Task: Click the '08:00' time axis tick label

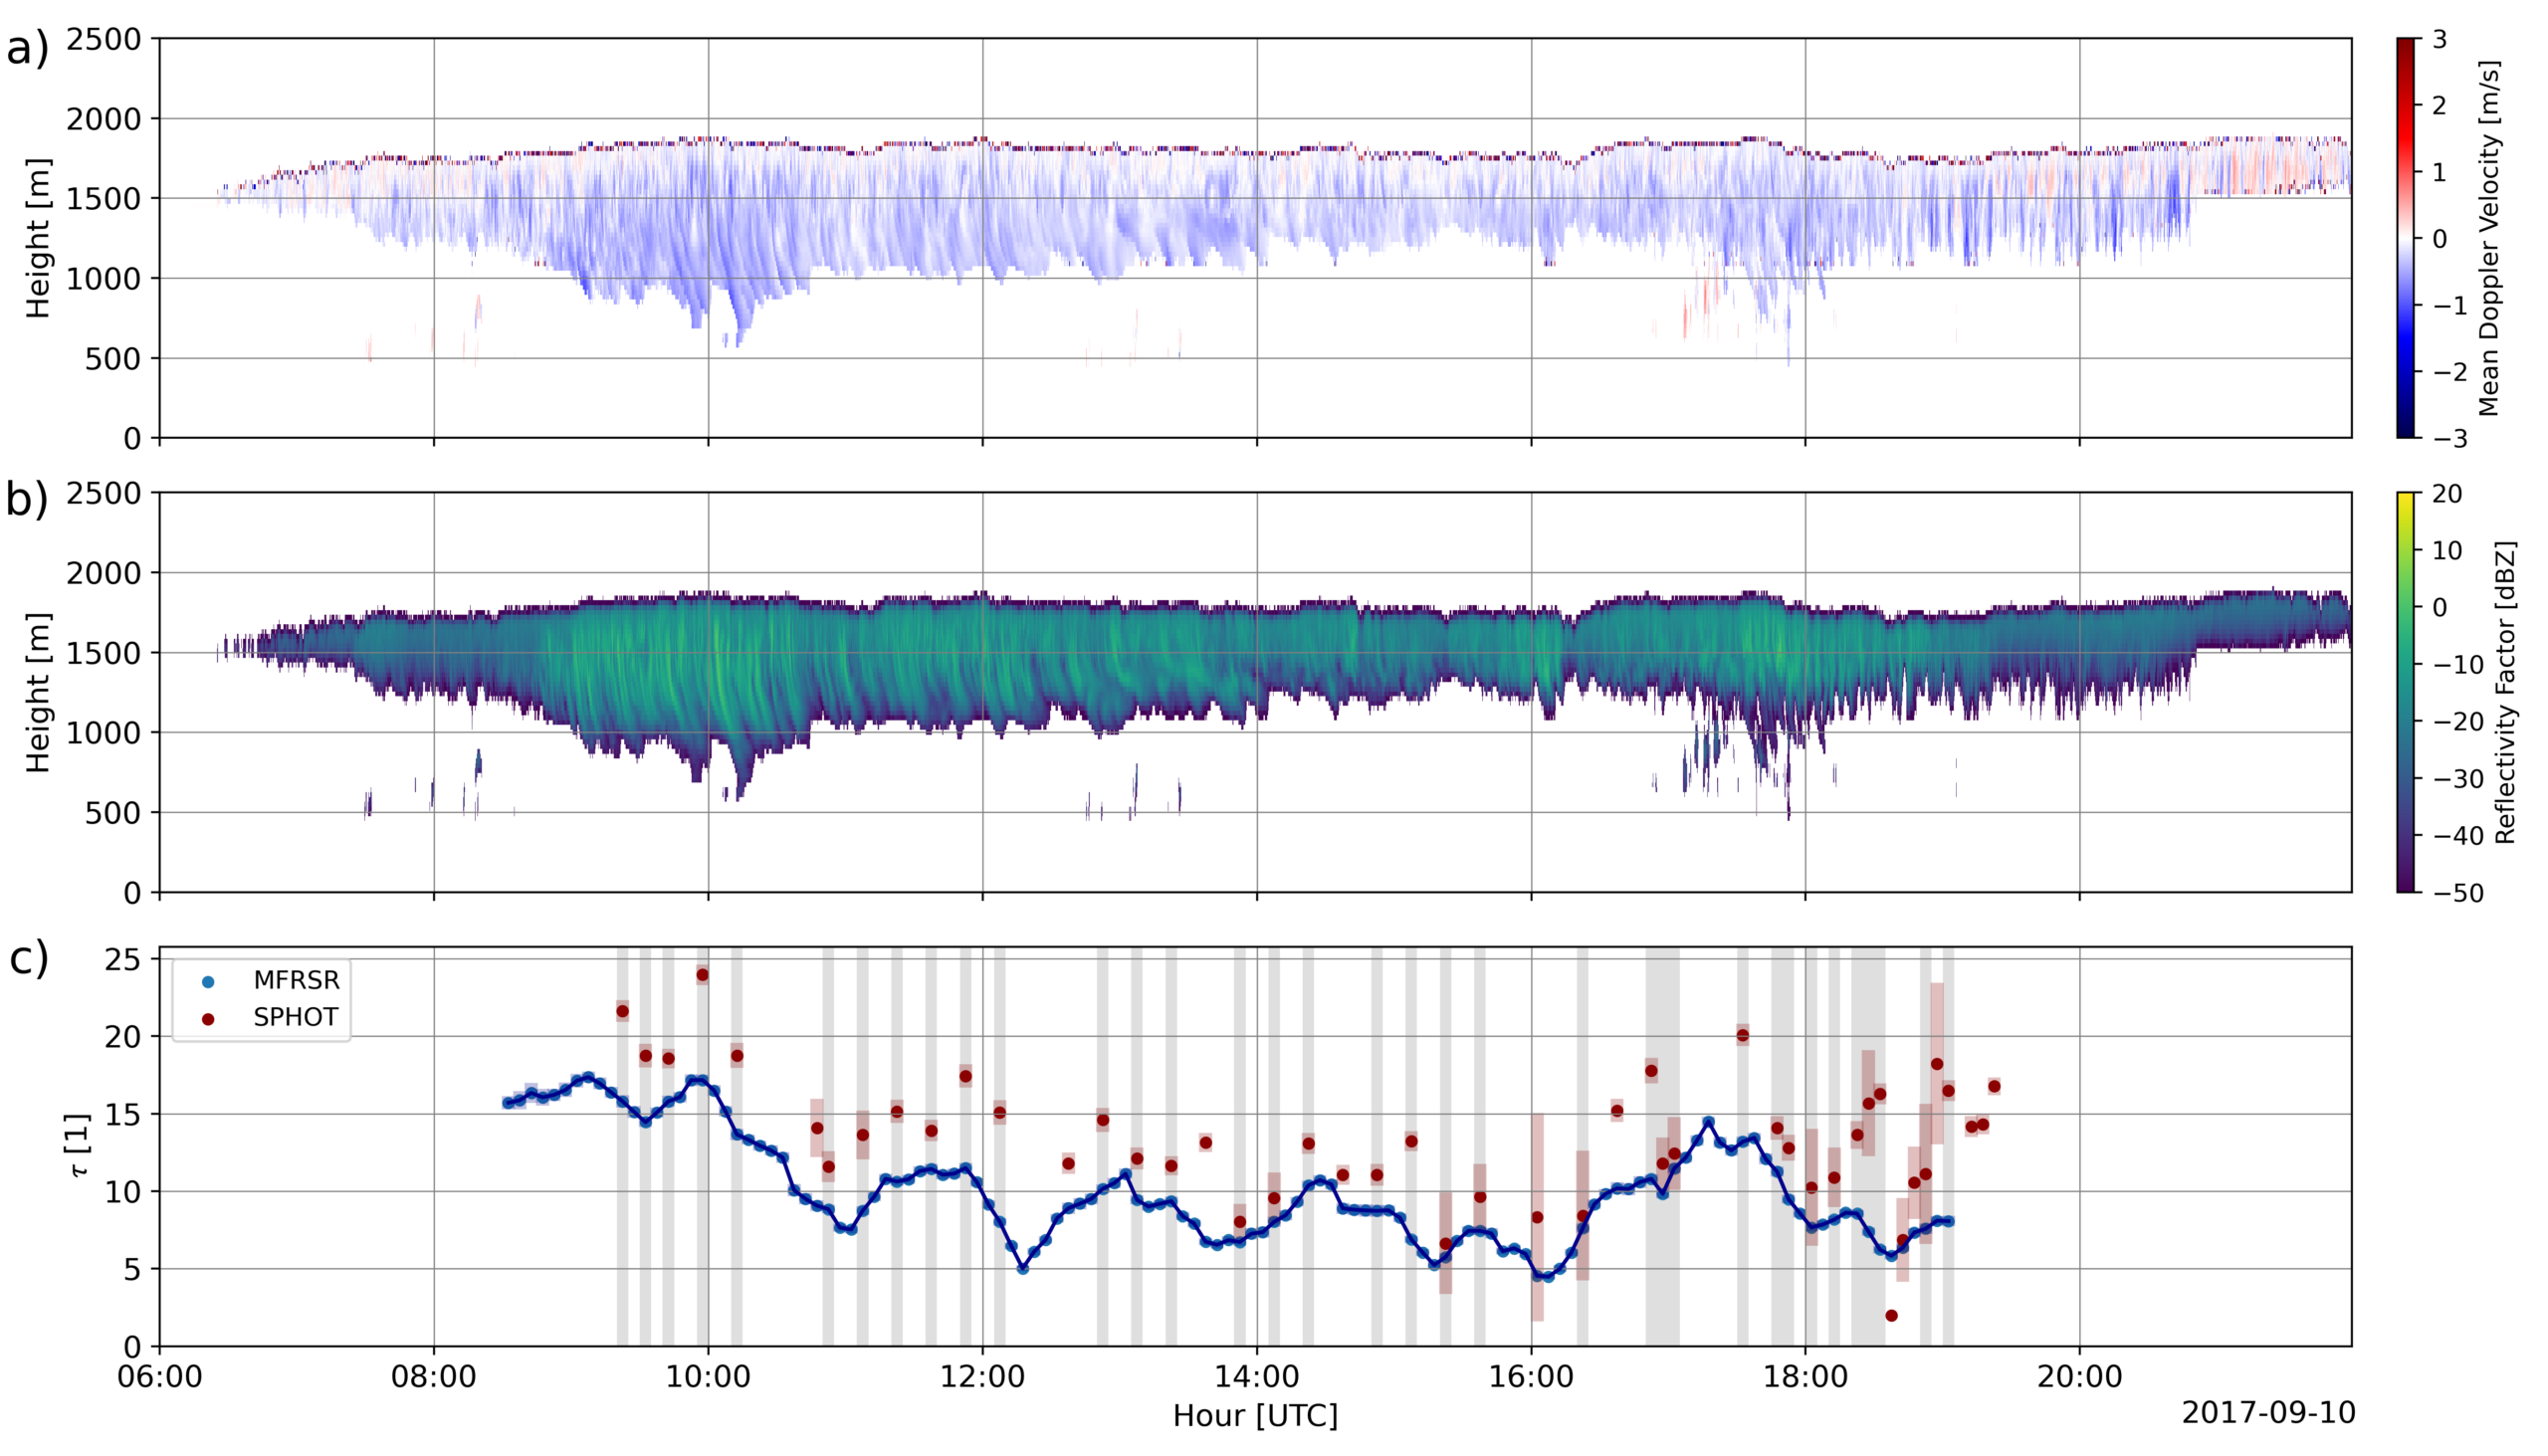Action: click(434, 1377)
